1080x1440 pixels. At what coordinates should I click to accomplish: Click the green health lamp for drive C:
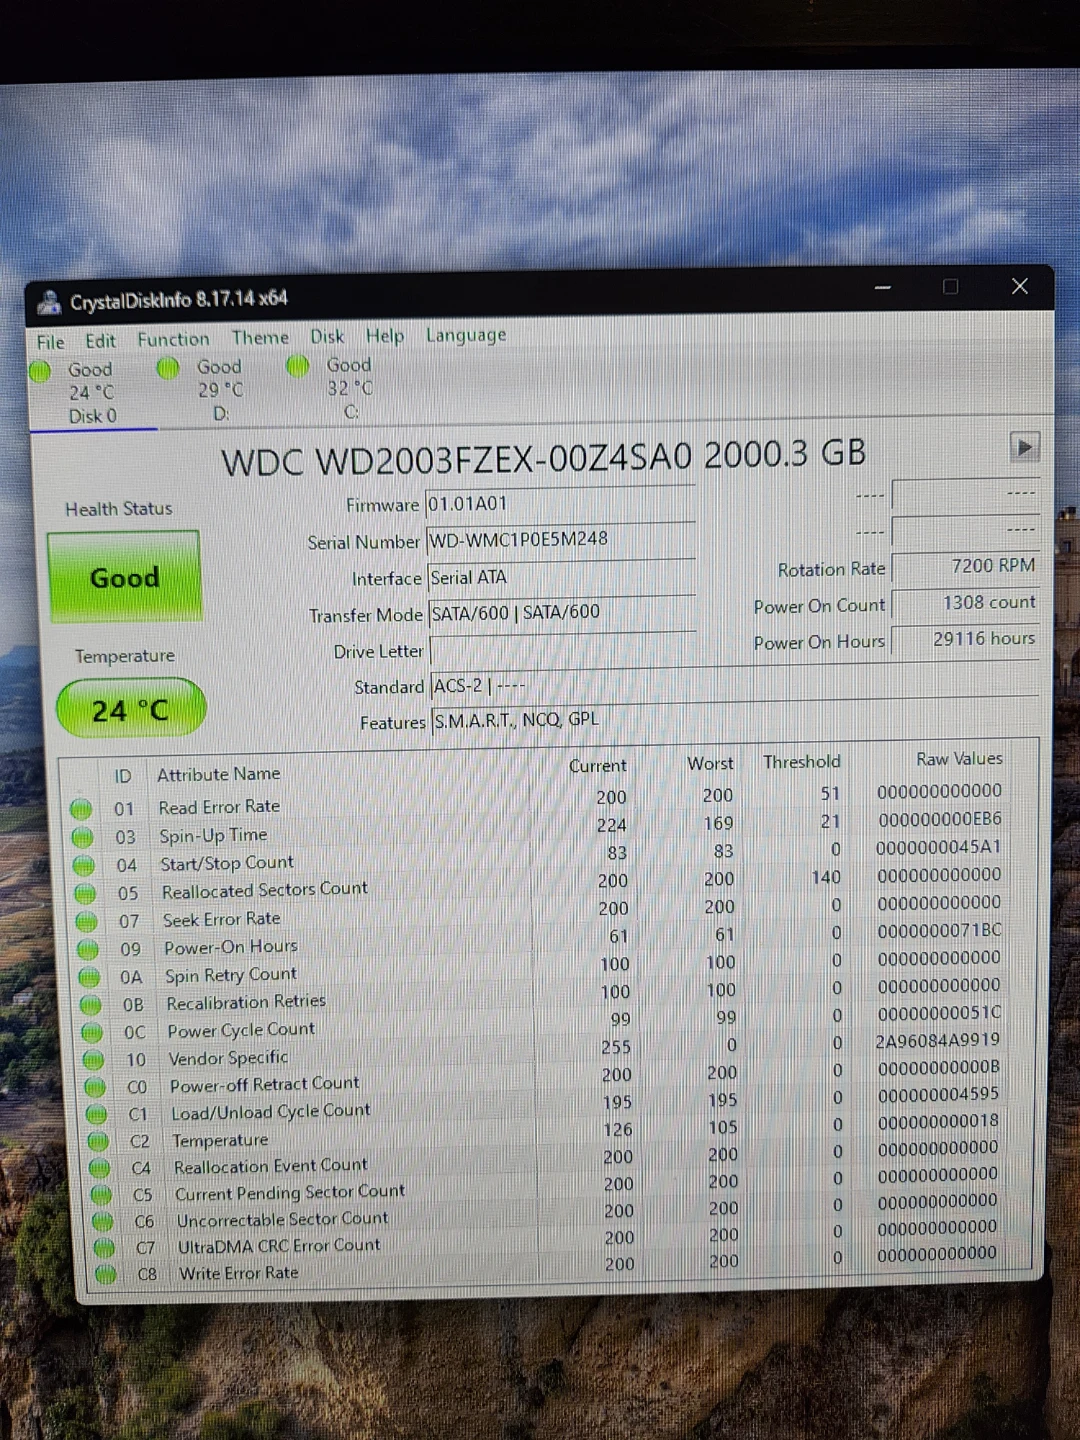[x=297, y=366]
